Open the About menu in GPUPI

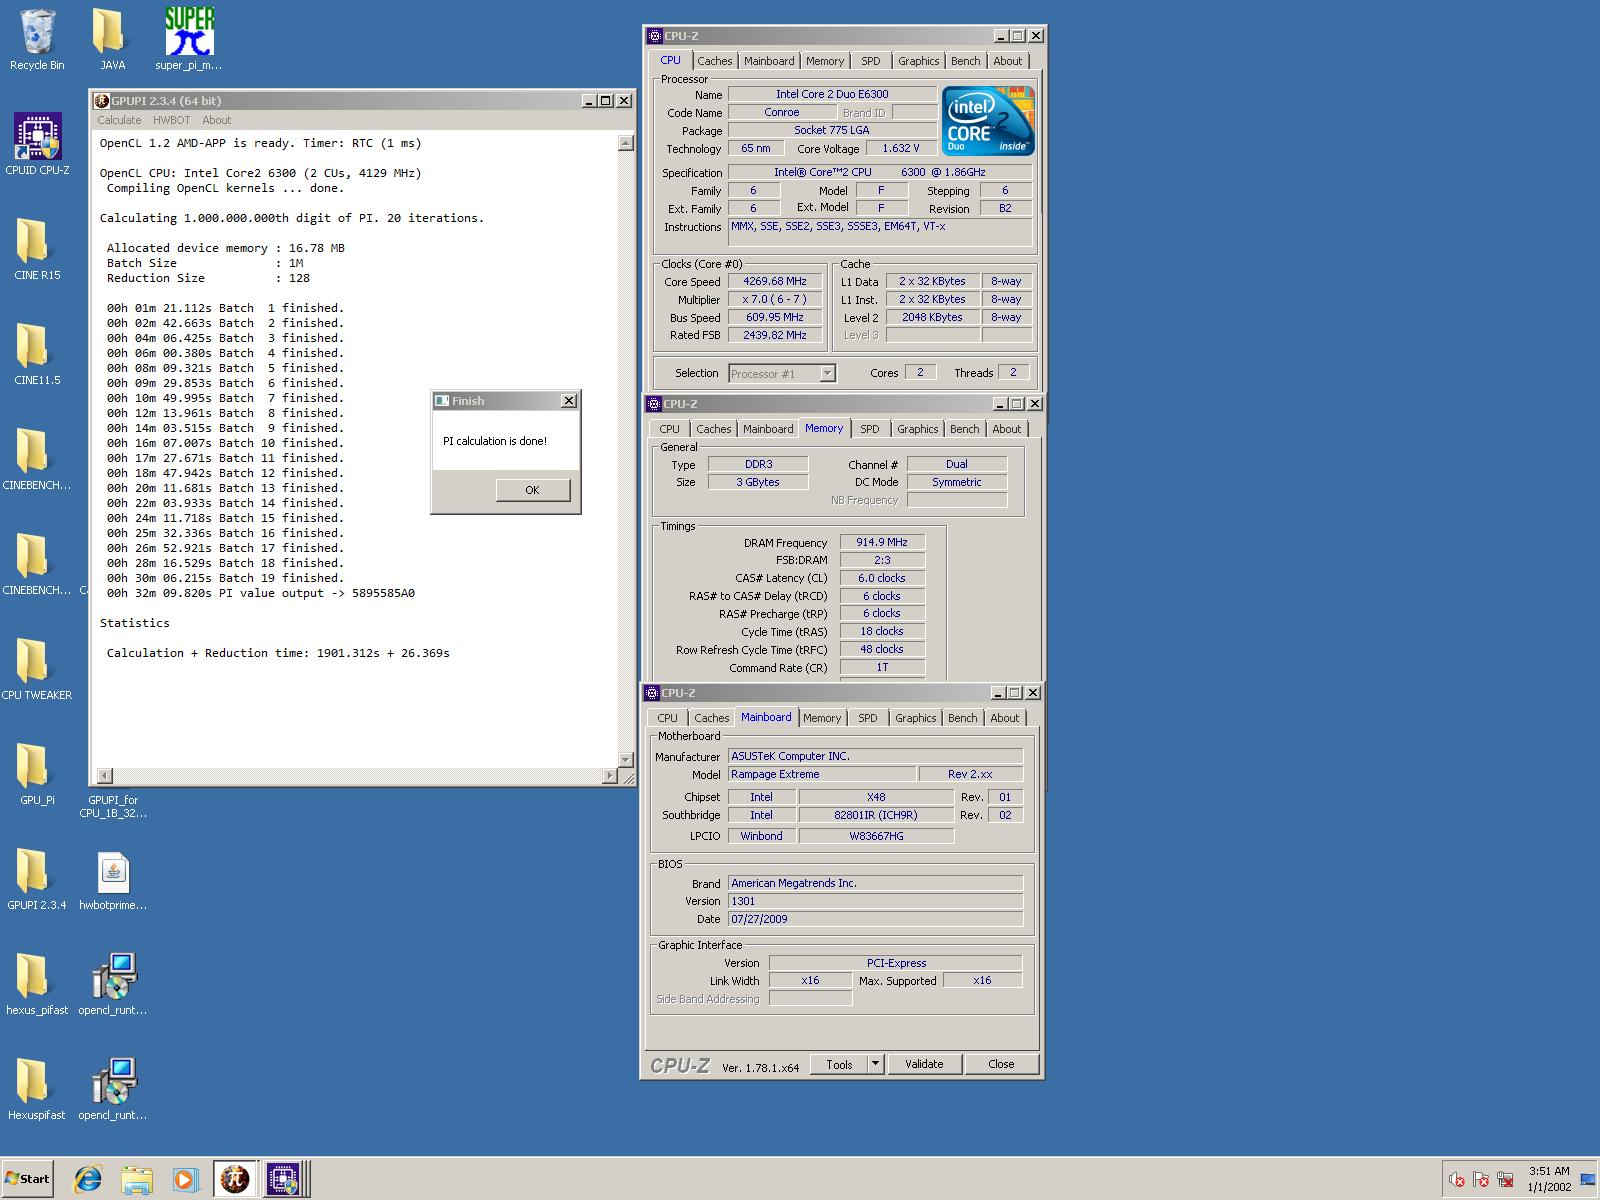click(x=216, y=120)
